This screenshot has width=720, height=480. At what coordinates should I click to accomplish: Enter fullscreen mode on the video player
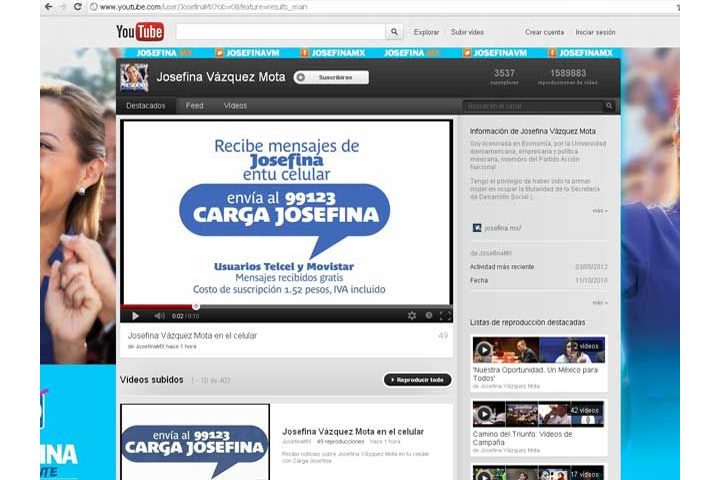445,316
